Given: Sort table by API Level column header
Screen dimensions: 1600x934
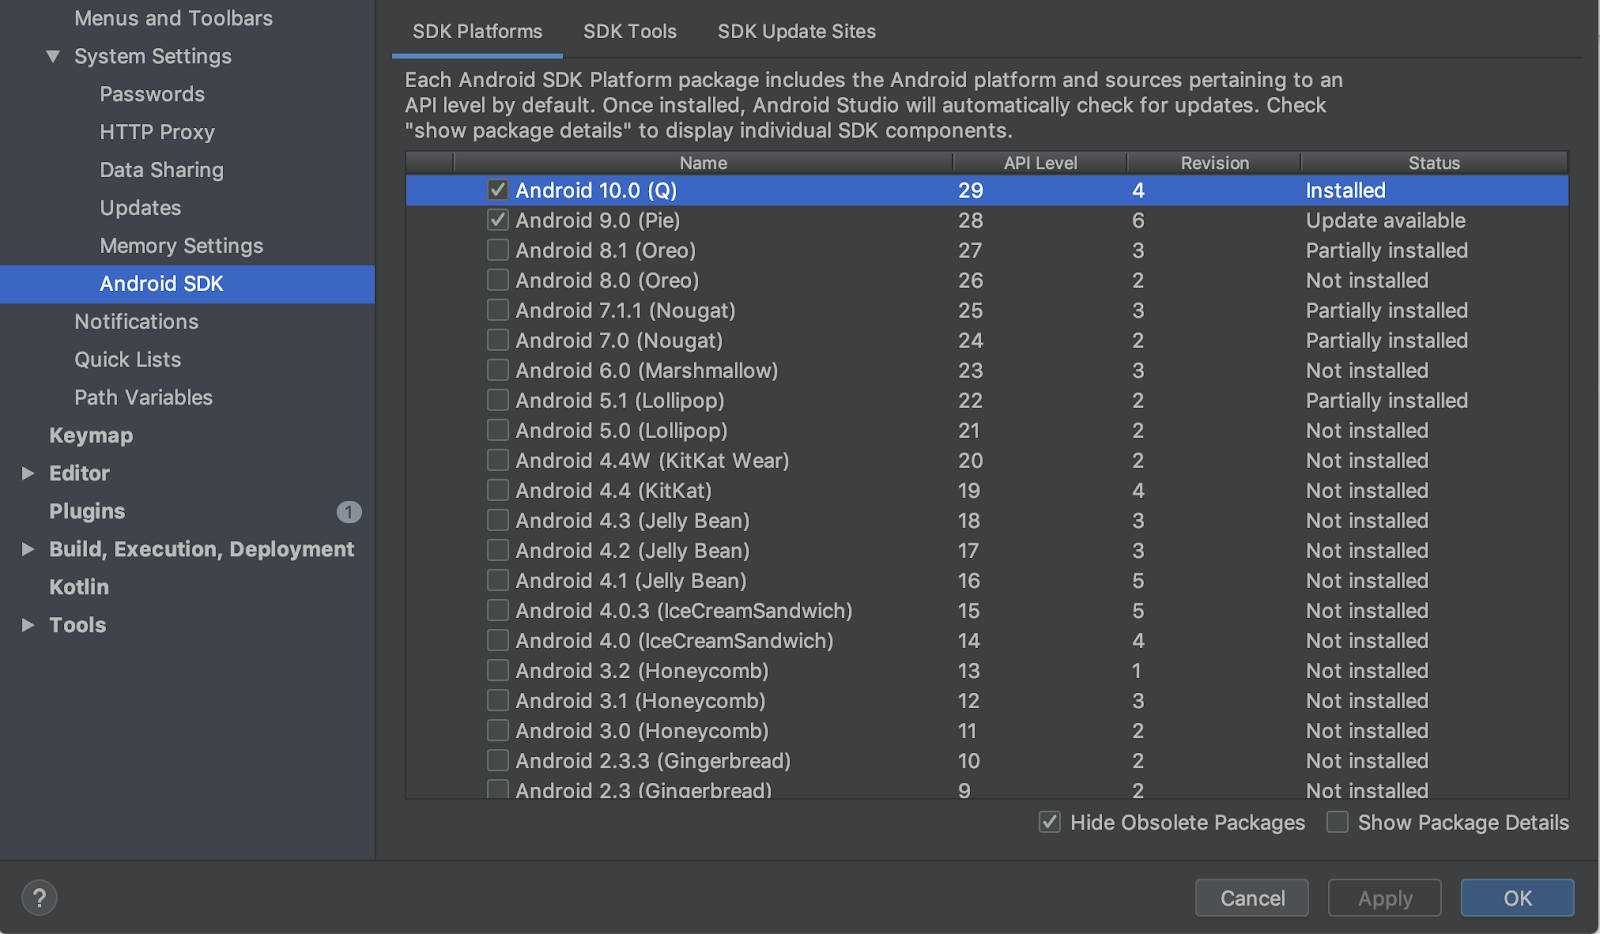Looking at the screenshot, I should tap(1040, 163).
